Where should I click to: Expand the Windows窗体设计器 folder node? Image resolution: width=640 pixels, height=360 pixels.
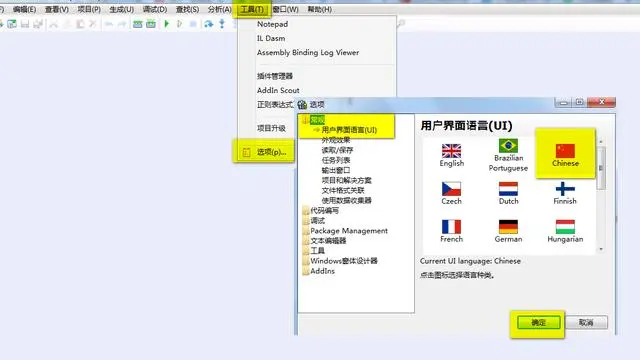click(306, 261)
